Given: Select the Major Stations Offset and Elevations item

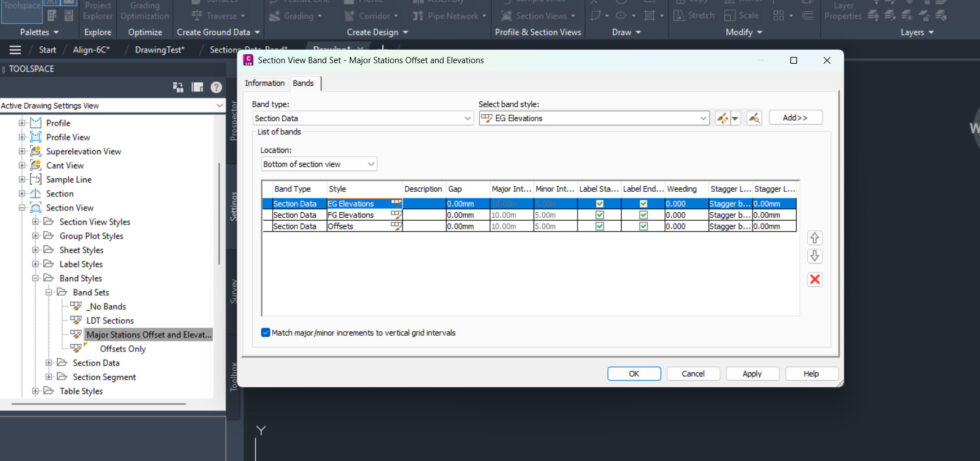Looking at the screenshot, I should [x=149, y=335].
